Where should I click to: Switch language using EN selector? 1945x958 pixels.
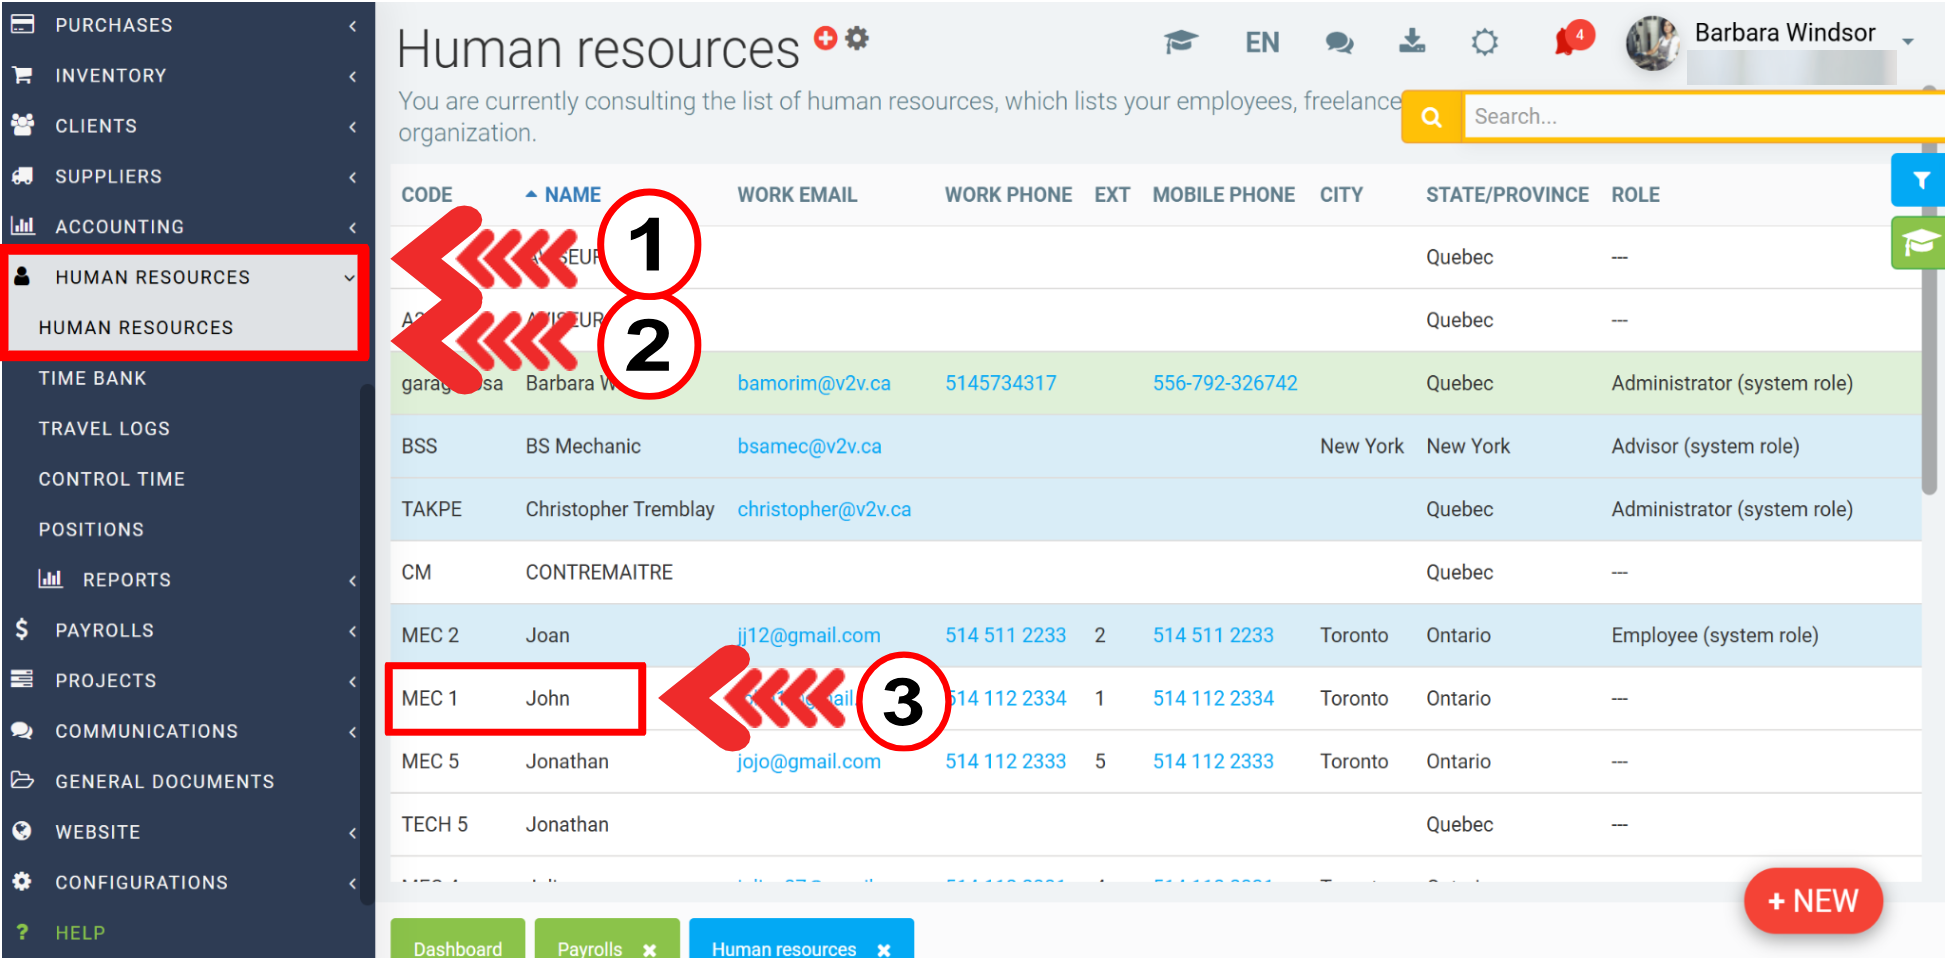tap(1262, 42)
